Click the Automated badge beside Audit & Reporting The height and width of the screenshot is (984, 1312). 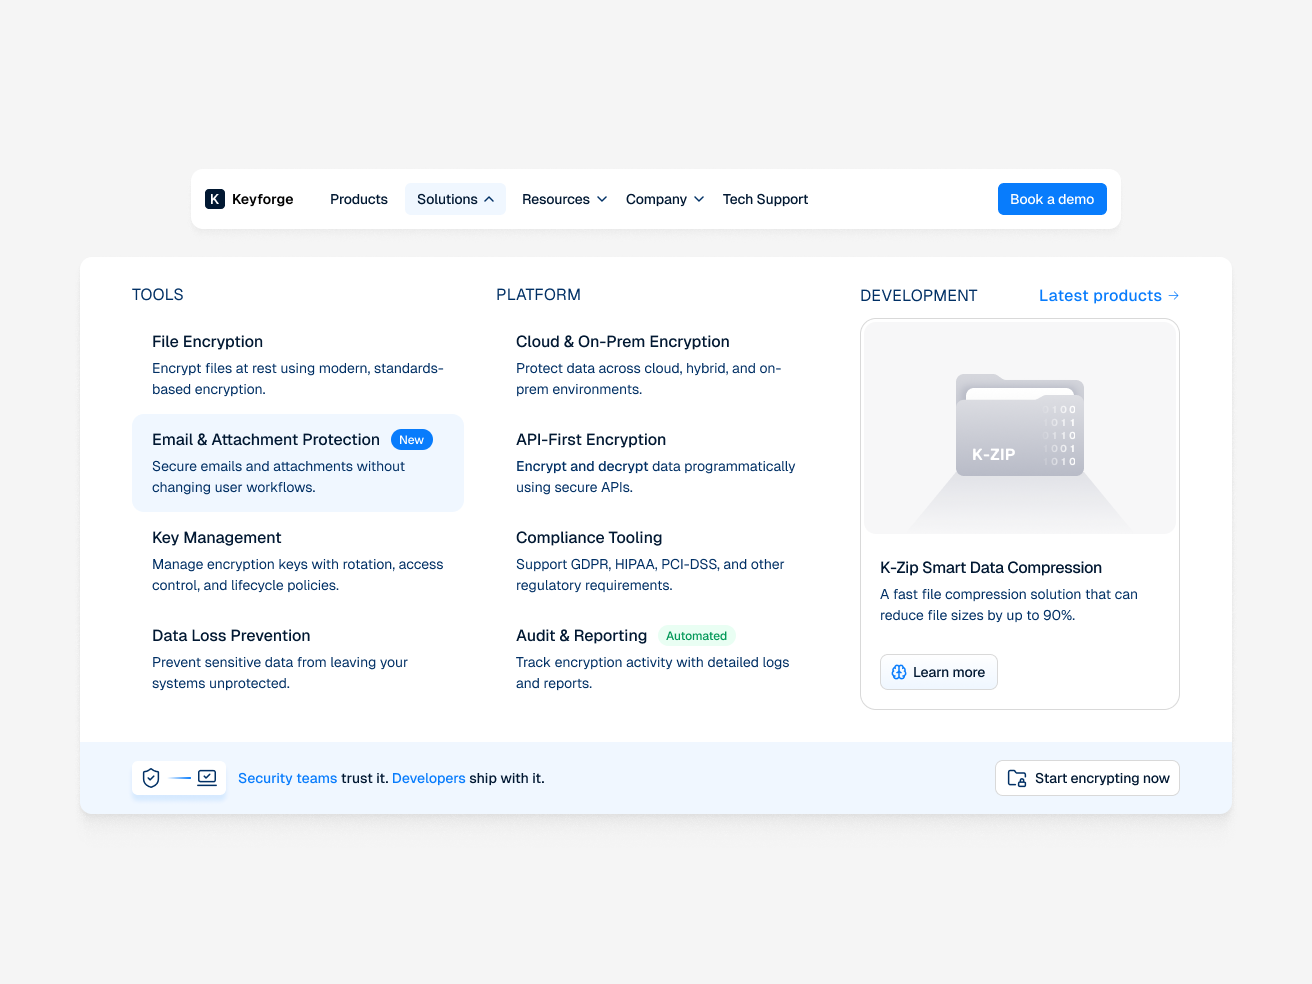click(697, 635)
